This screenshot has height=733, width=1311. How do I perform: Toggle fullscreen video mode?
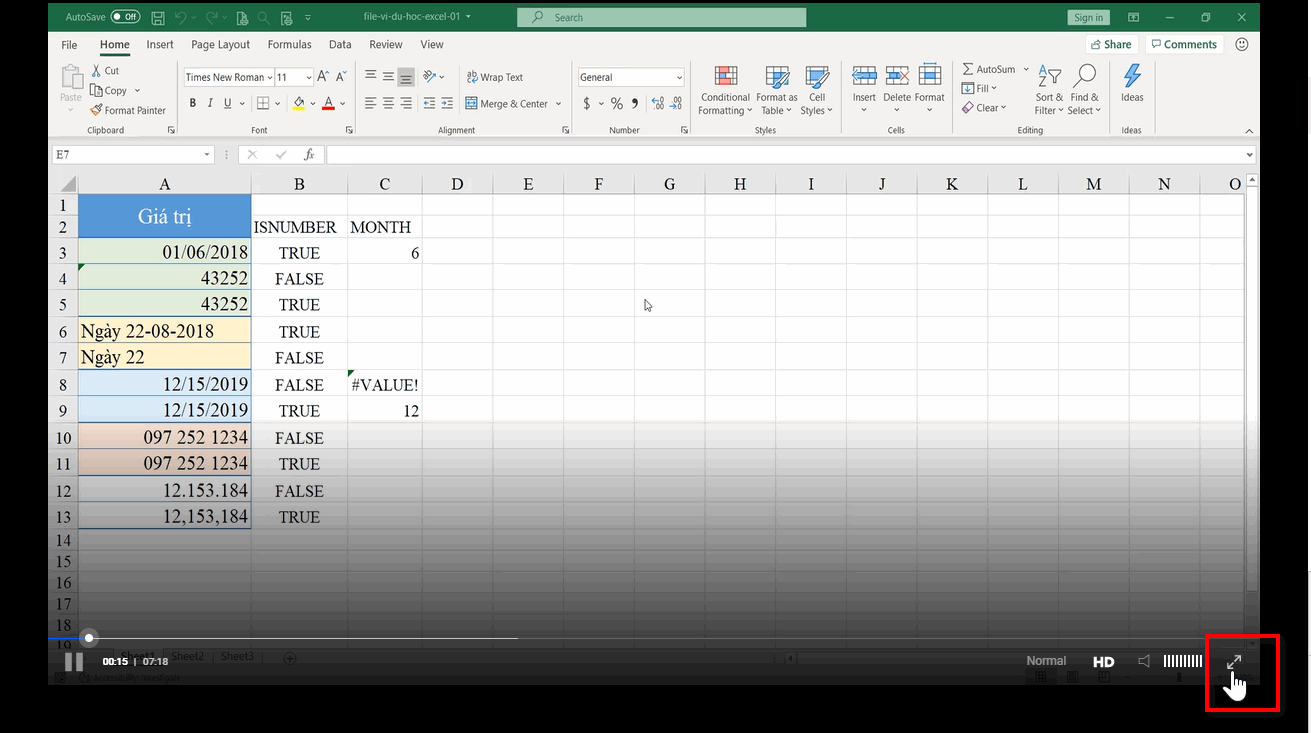click(1234, 661)
